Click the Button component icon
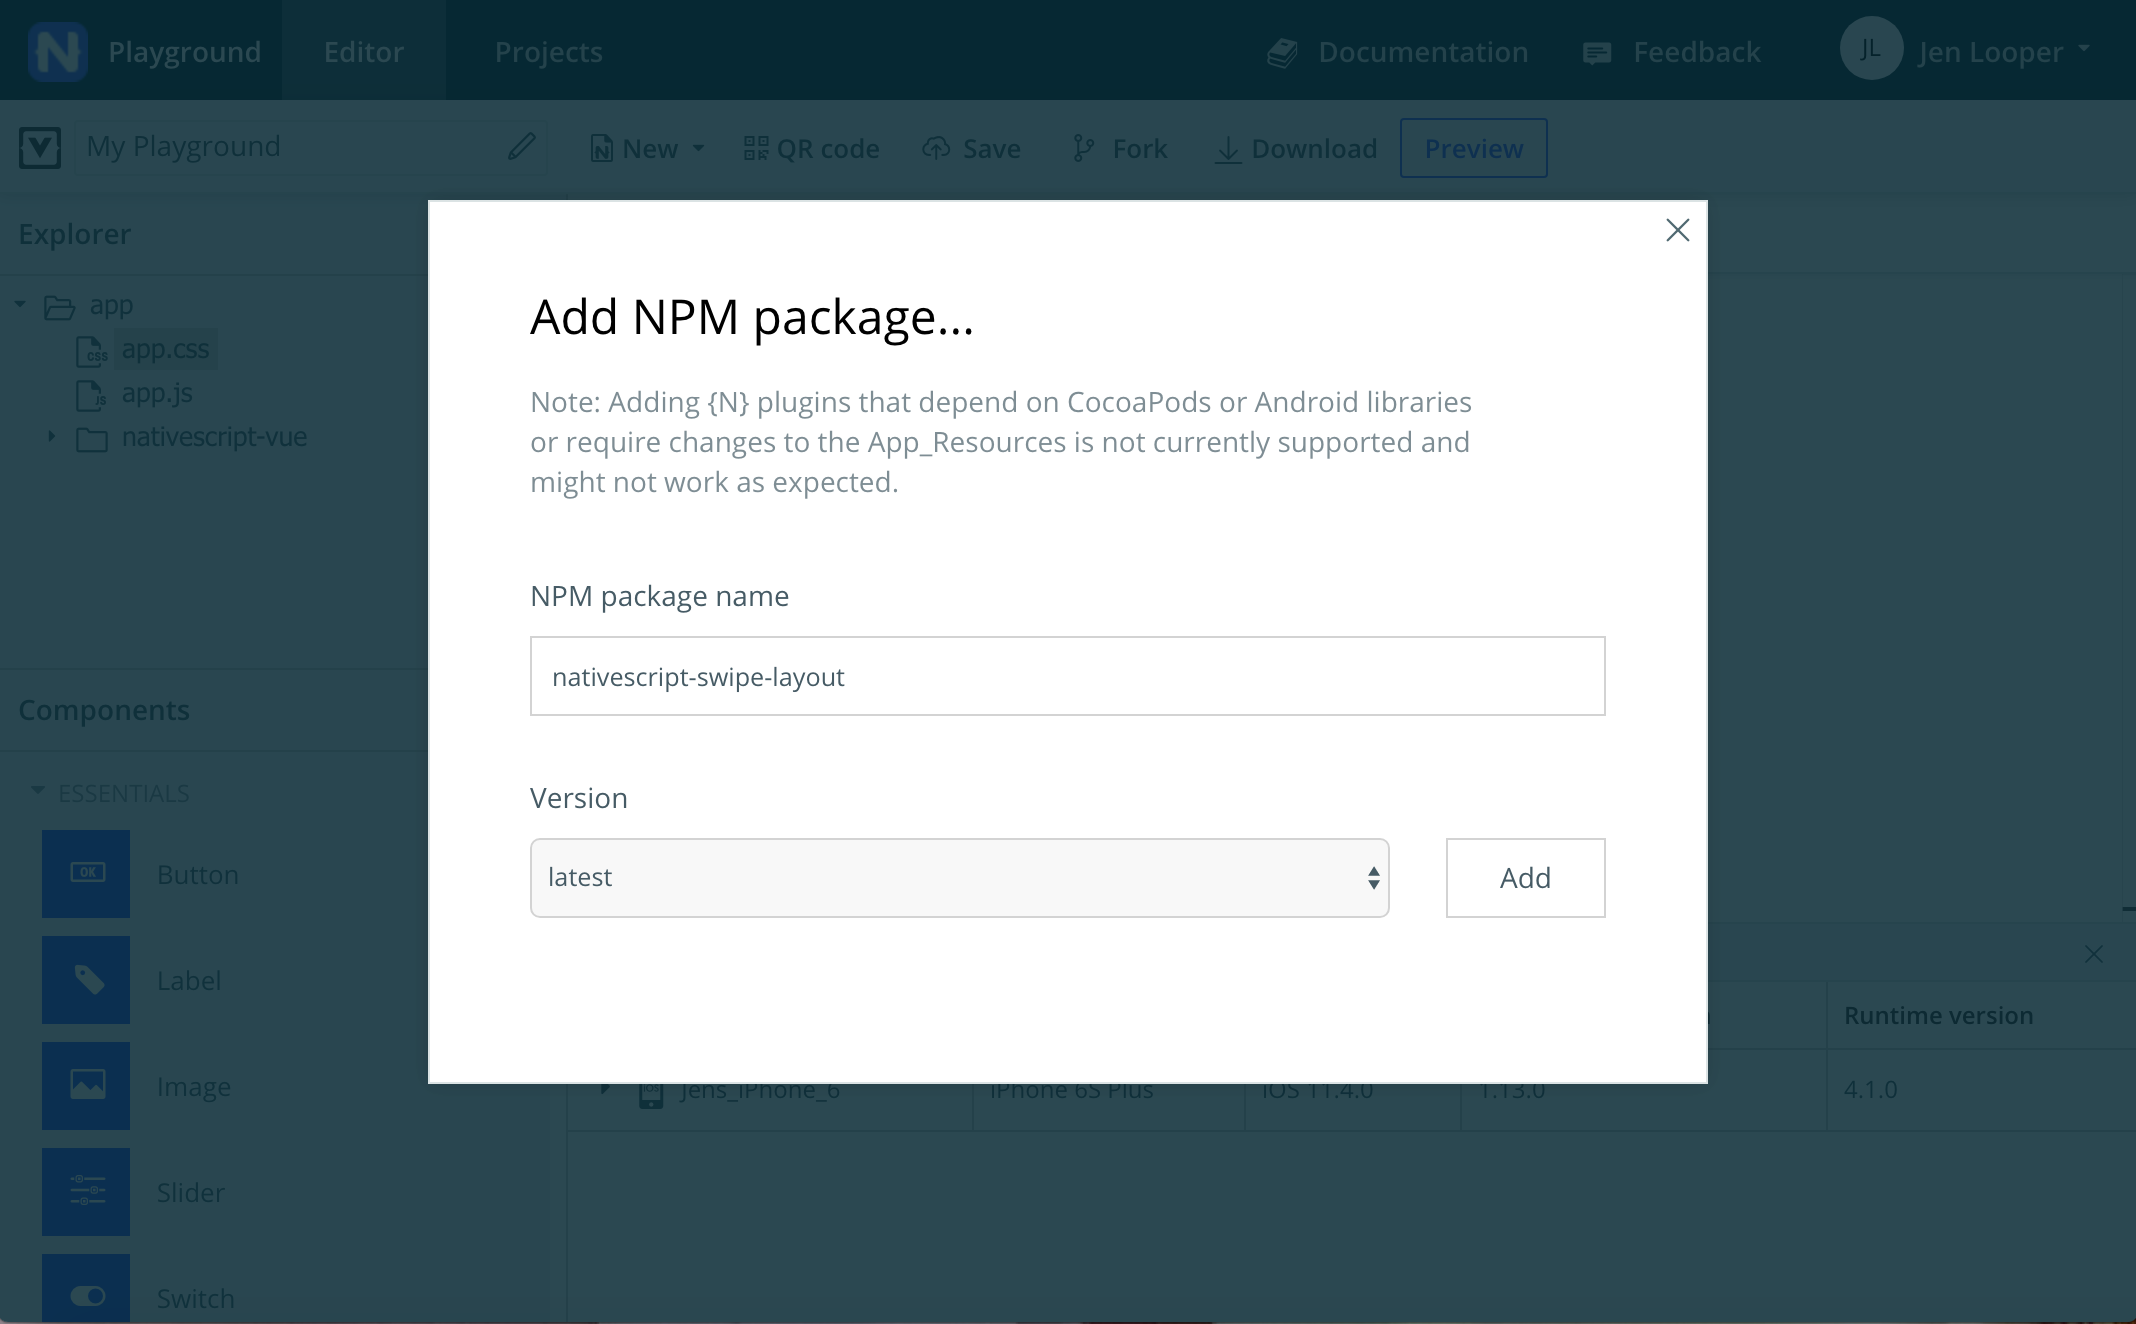Screen dimensions: 2136x1324 pyautogui.click(x=86, y=874)
